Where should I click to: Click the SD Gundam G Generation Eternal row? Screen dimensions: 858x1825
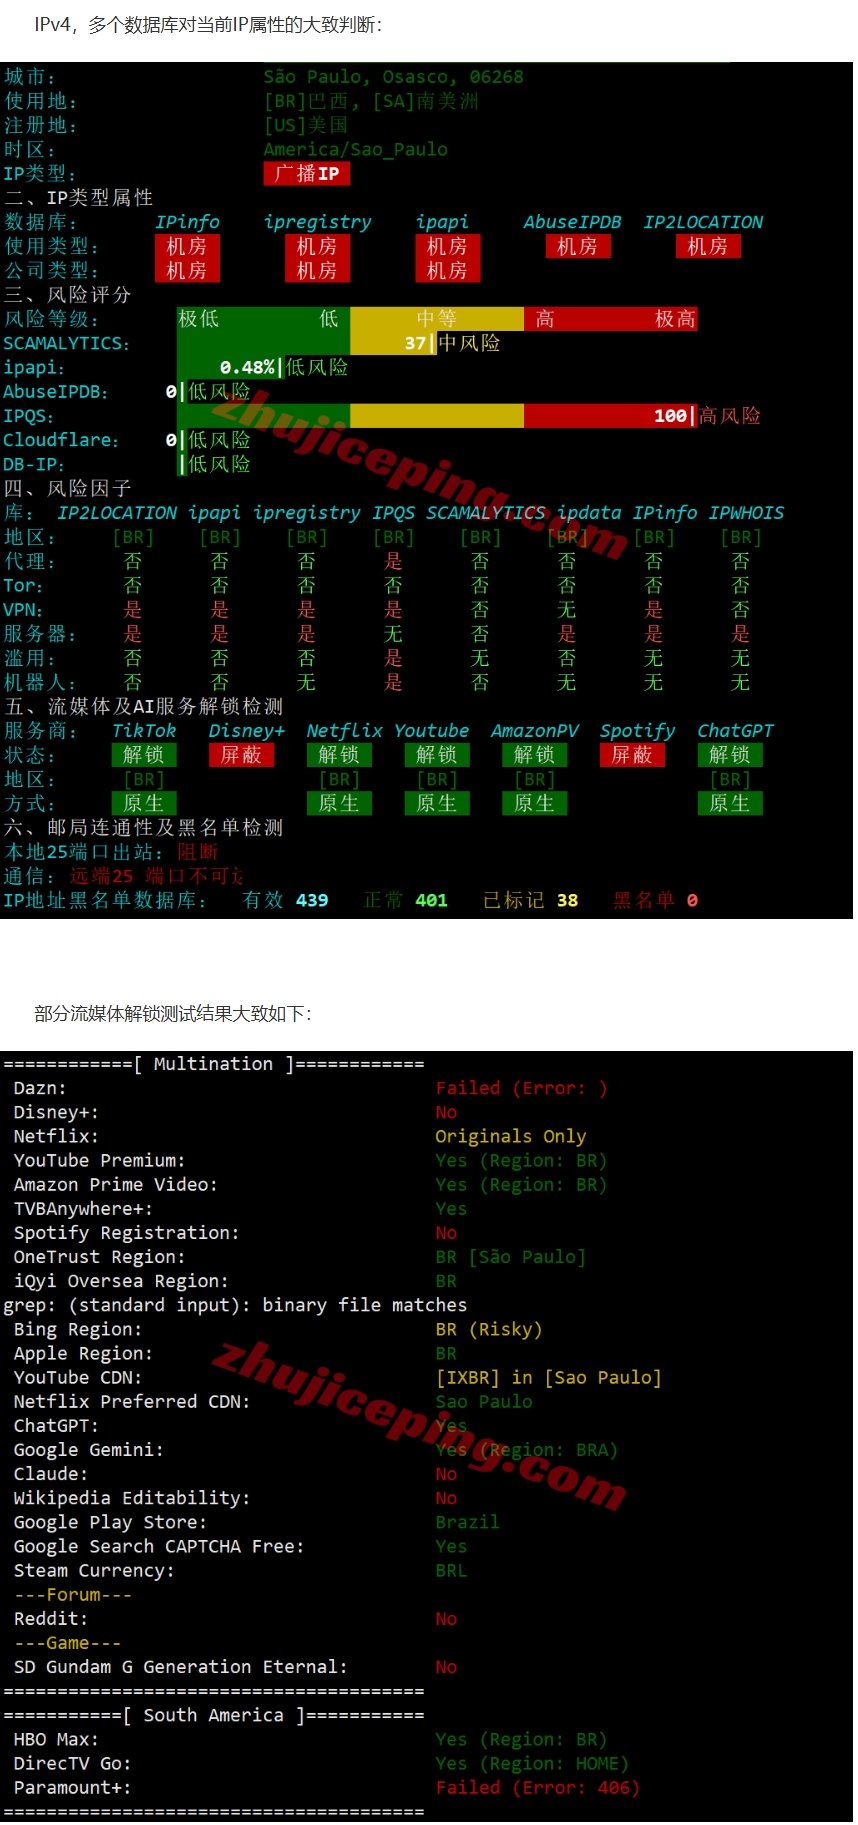235,1667
